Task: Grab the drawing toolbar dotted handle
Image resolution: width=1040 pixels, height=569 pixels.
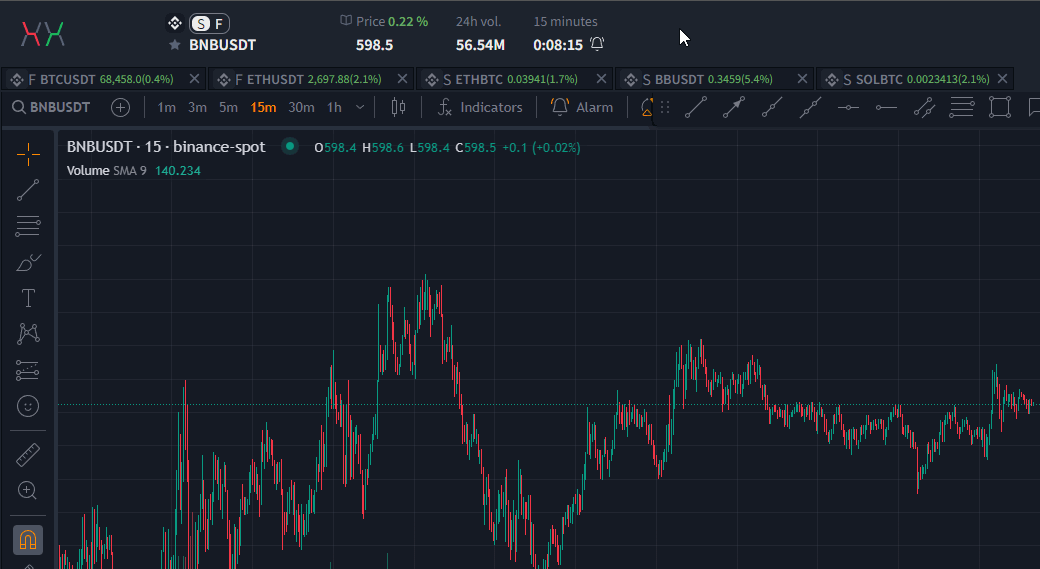Action: click(665, 107)
